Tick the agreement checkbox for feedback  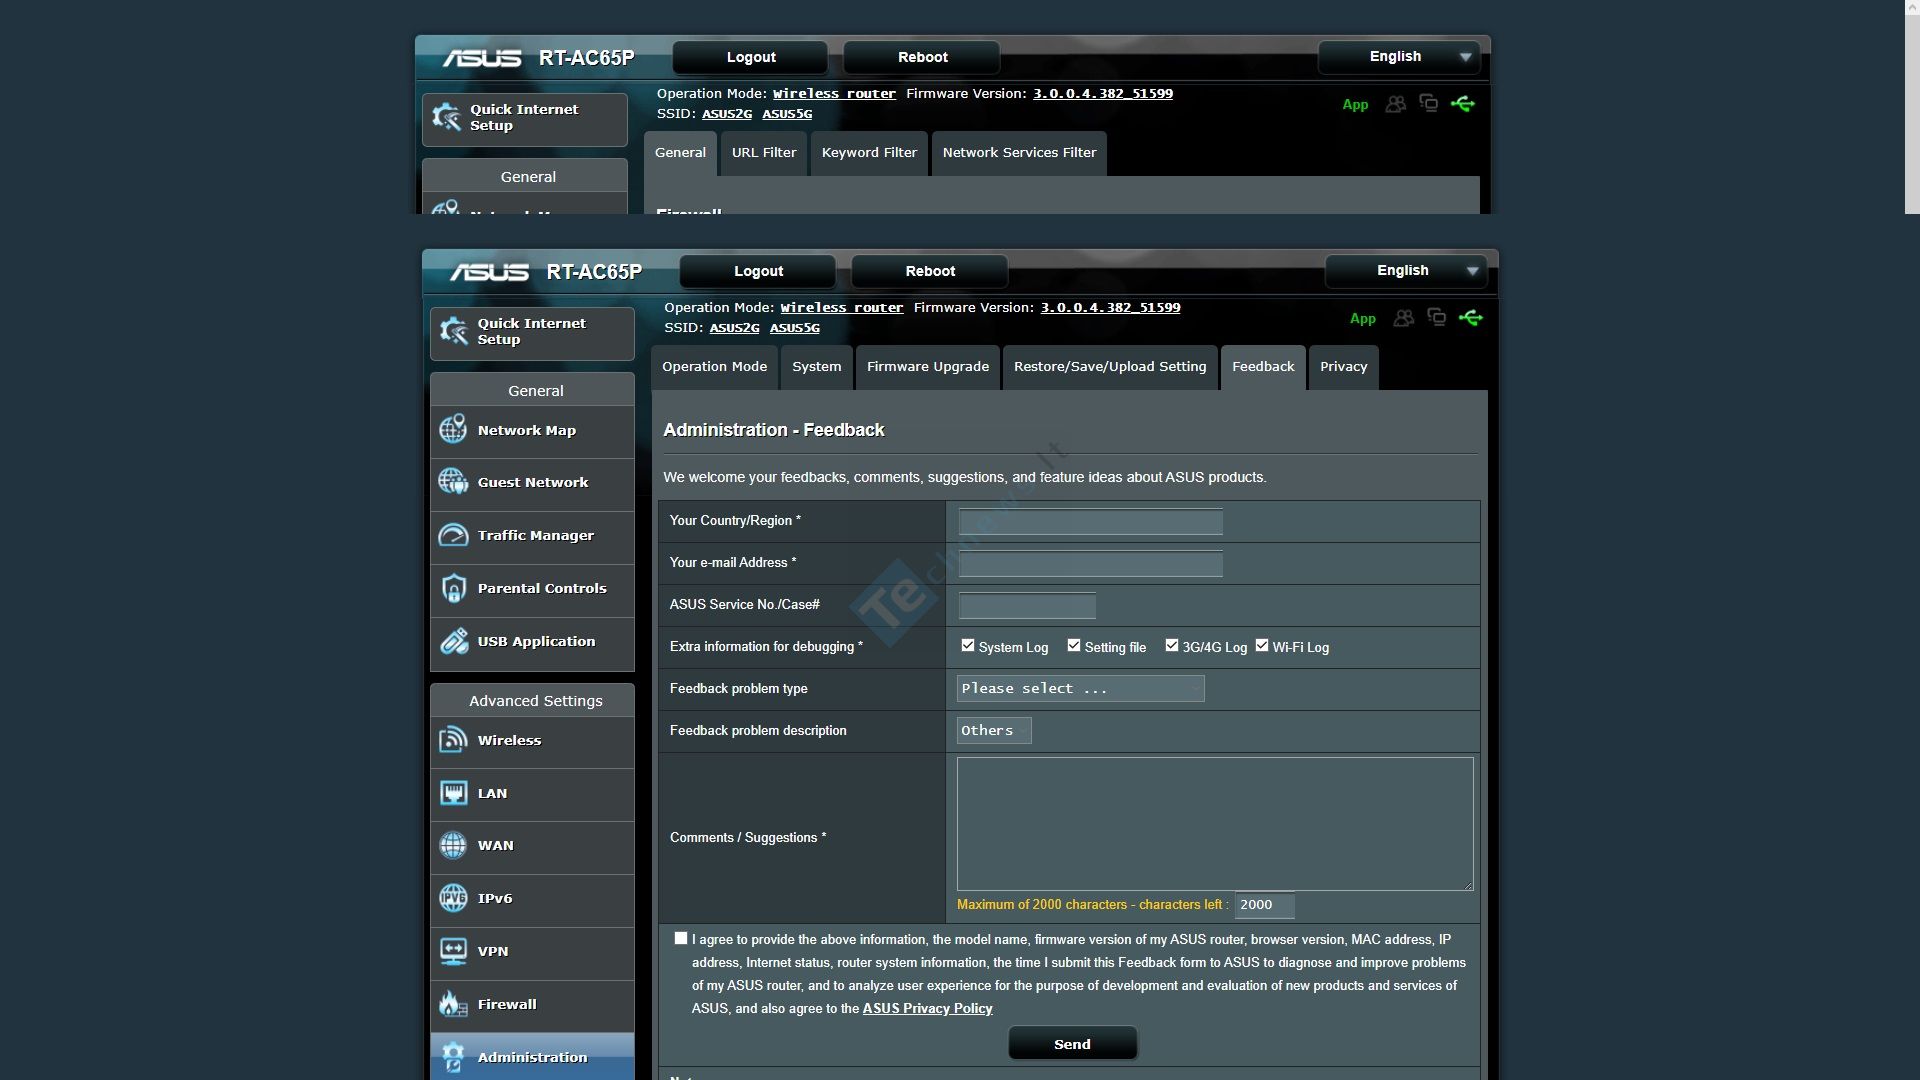(x=681, y=938)
